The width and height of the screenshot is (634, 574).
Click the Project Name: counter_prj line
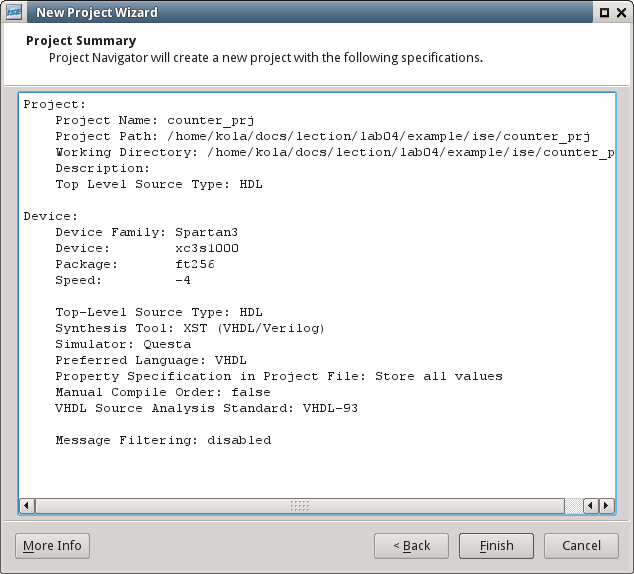click(x=155, y=120)
